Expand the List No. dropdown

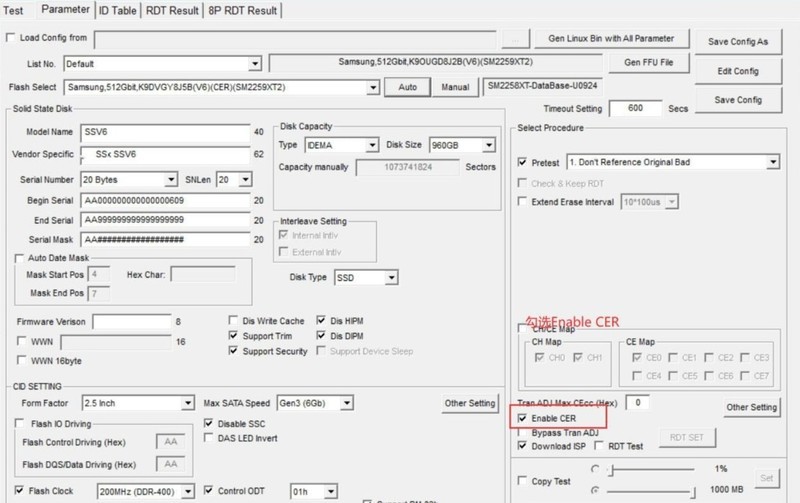coord(255,64)
